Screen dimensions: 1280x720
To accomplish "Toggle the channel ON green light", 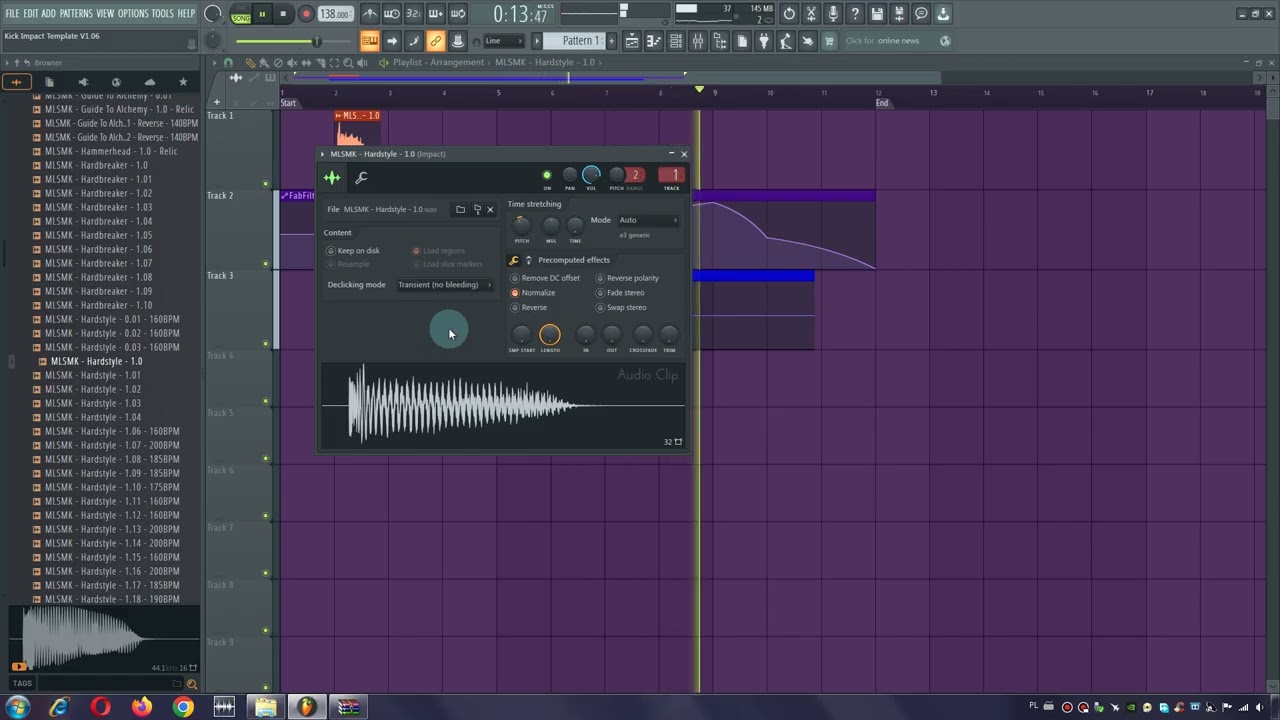I will [547, 176].
